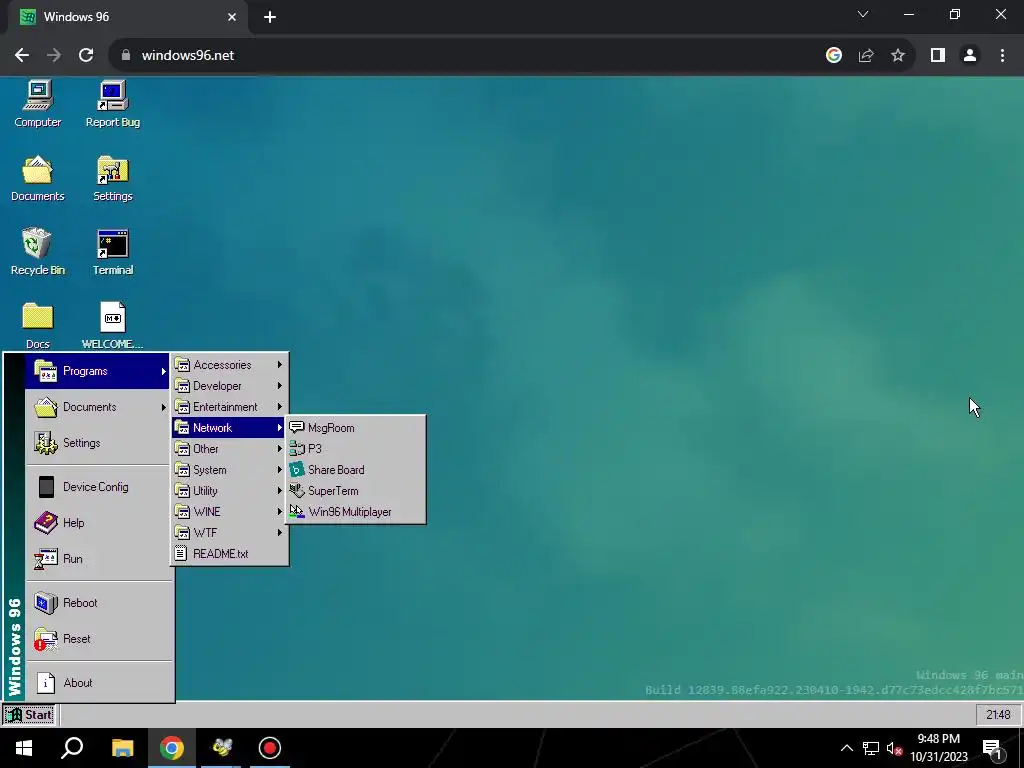Launch MsgRoom from the Network submenu
The height and width of the screenshot is (768, 1024).
click(356, 428)
